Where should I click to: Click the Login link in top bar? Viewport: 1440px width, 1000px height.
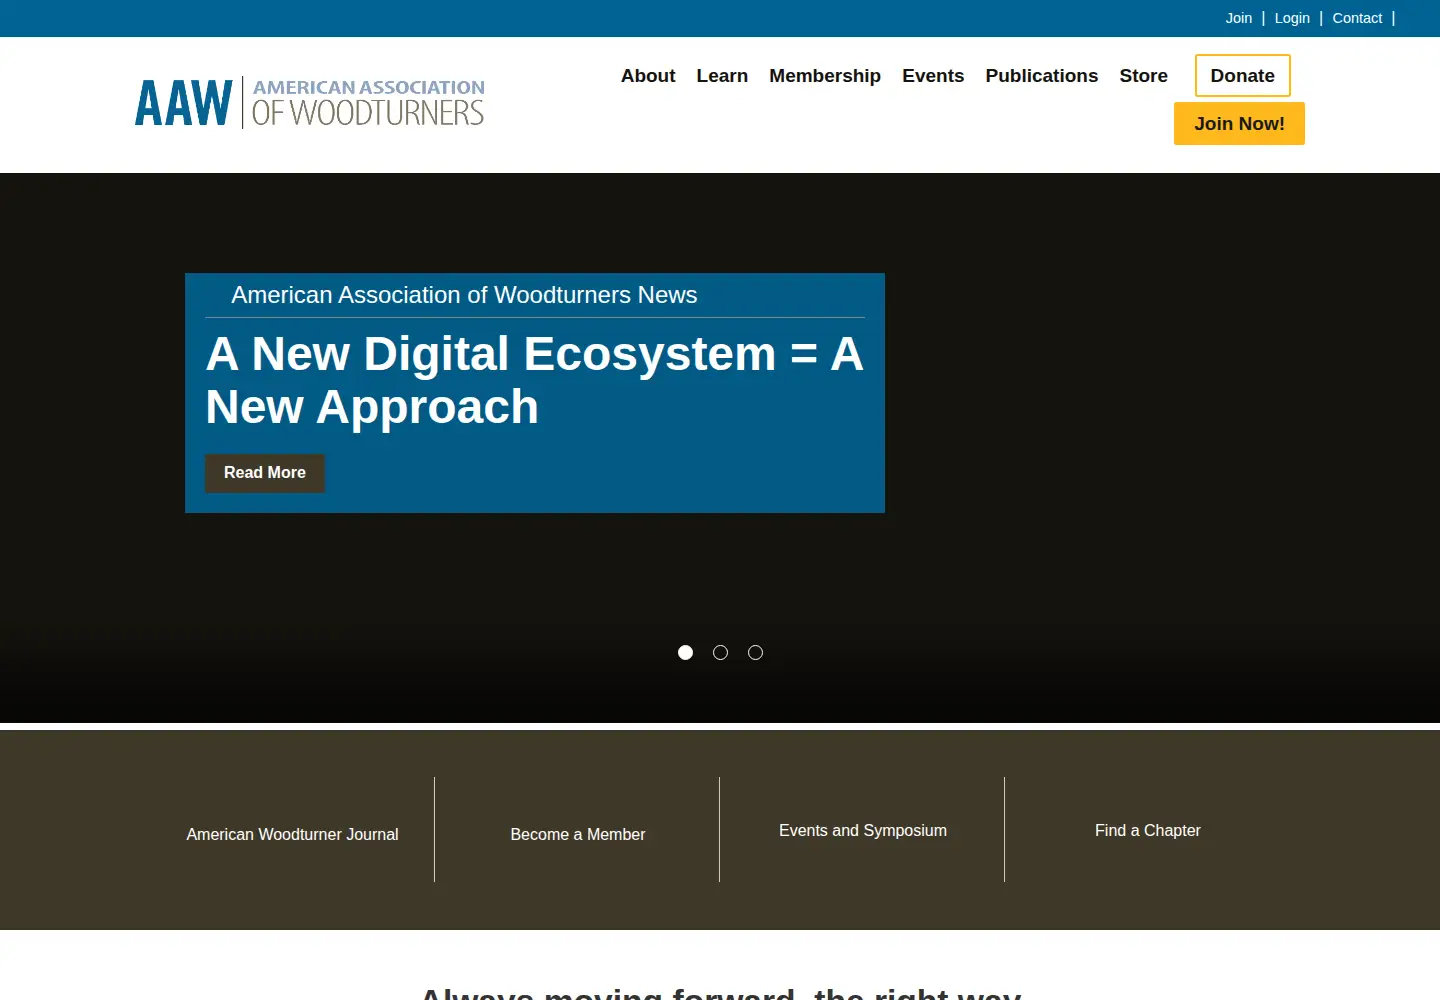click(1292, 18)
